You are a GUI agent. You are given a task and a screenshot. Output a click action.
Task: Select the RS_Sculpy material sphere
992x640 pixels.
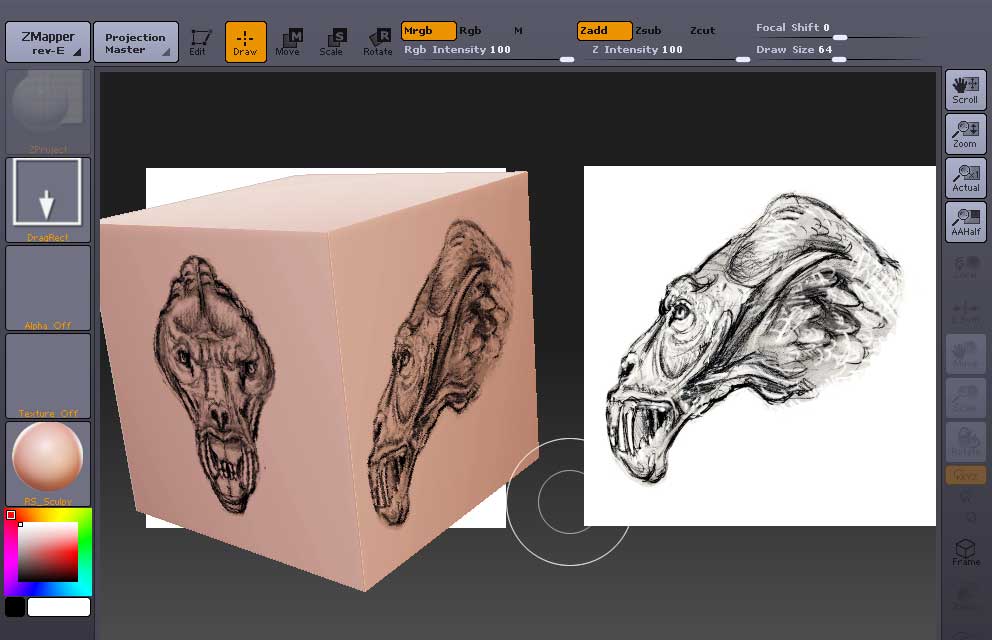pyautogui.click(x=47, y=458)
